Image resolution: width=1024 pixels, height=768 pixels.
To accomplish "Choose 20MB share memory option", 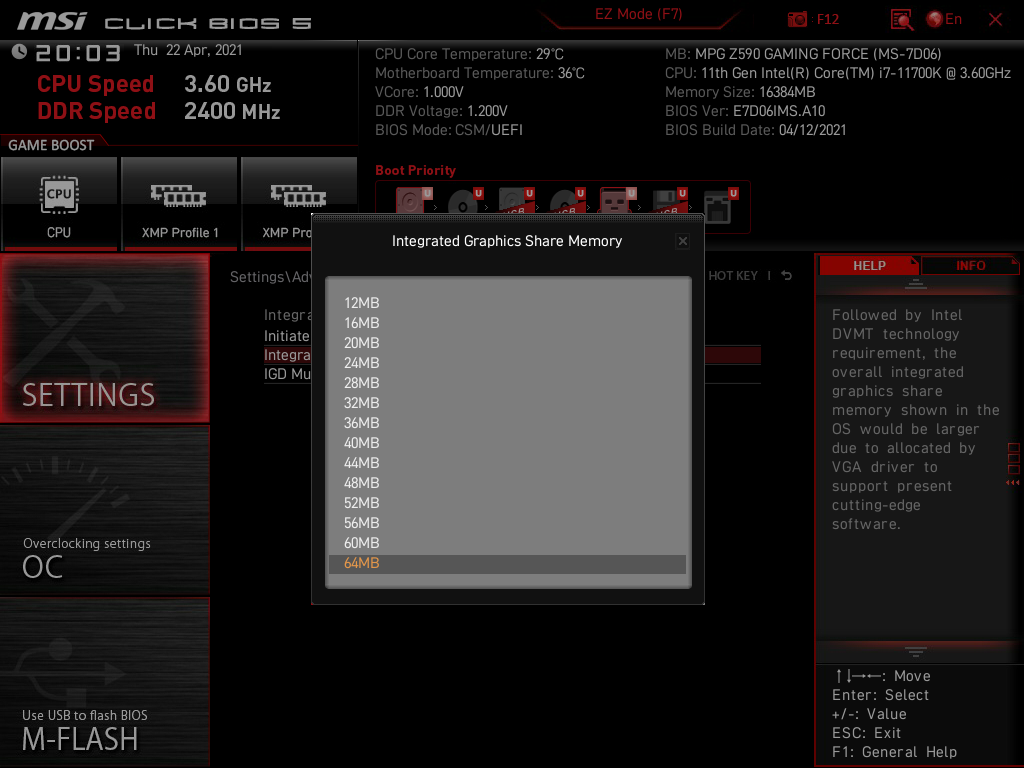I will (x=507, y=342).
